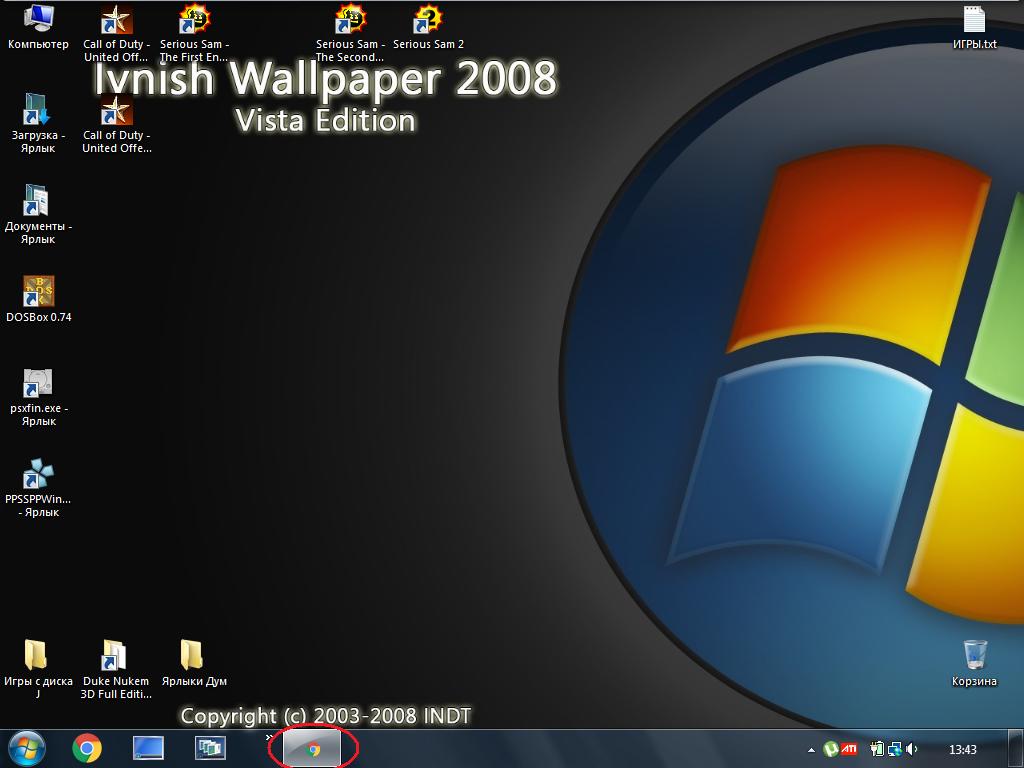
Task: Select the DOSBox 0.74 shortcut
Action: [39, 299]
